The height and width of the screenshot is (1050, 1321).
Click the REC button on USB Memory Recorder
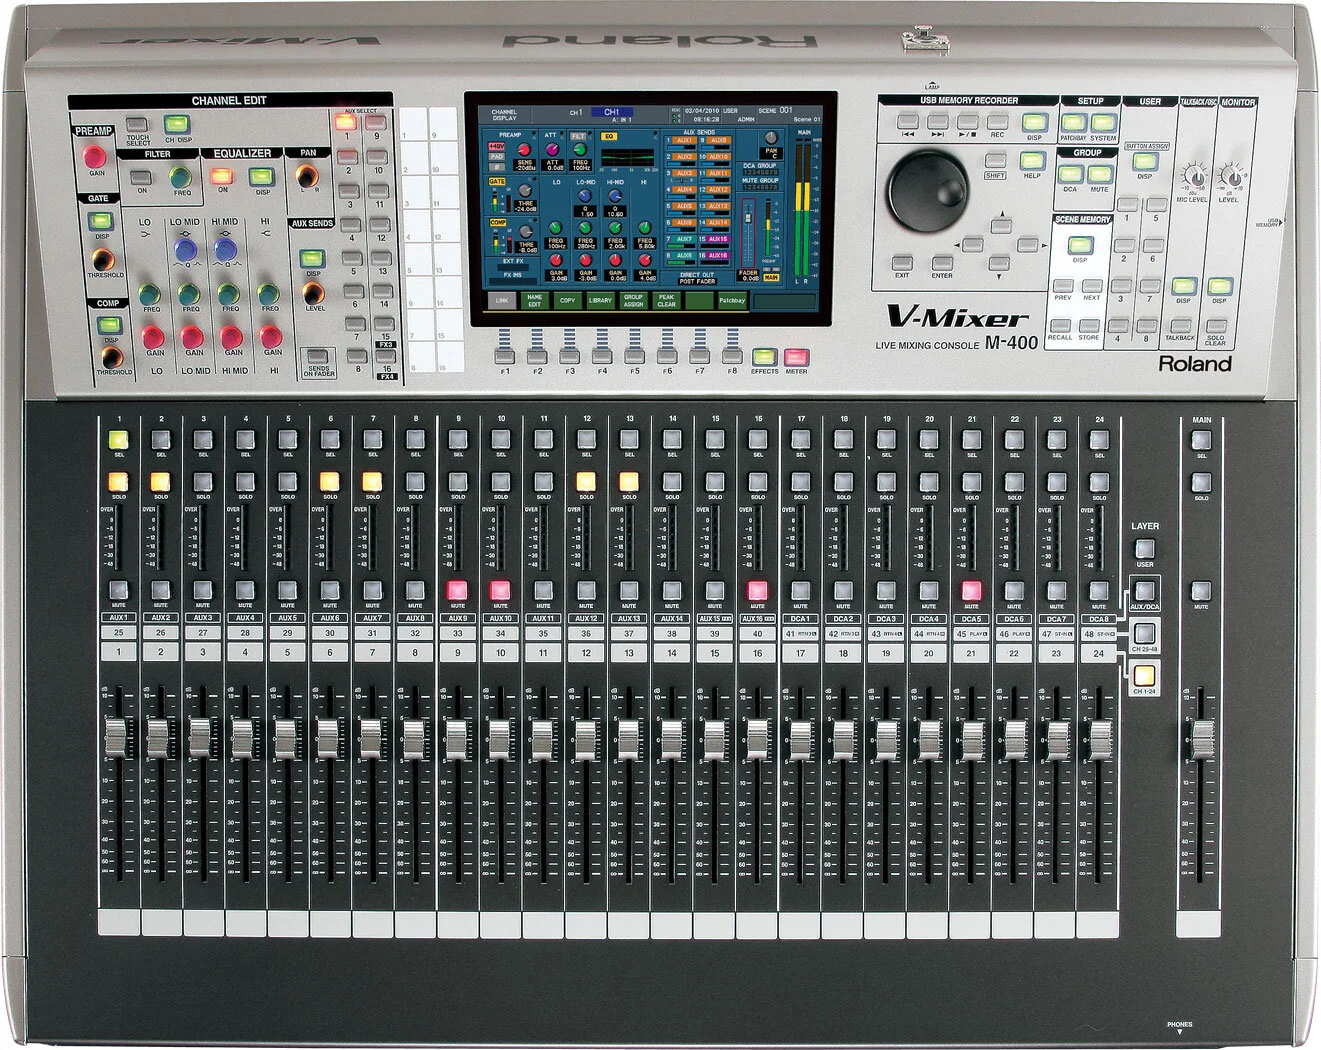pos(997,122)
